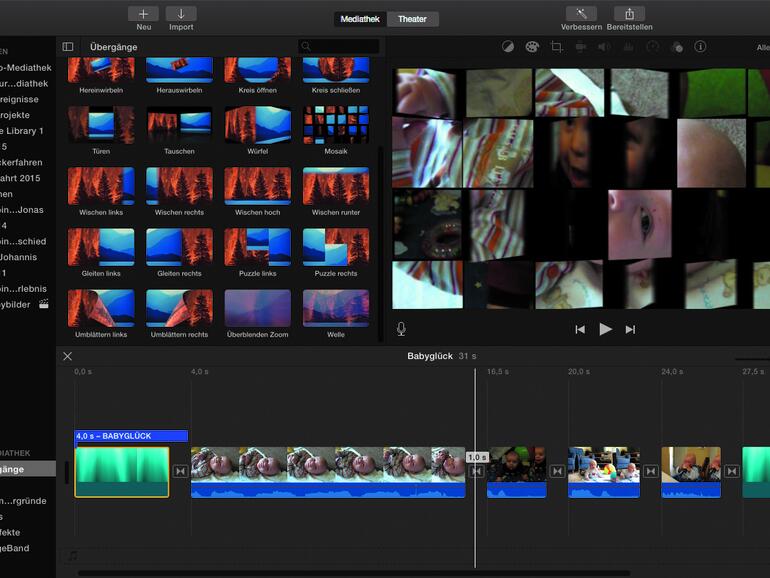Close the Babyglück timeline with X

(x=68, y=356)
